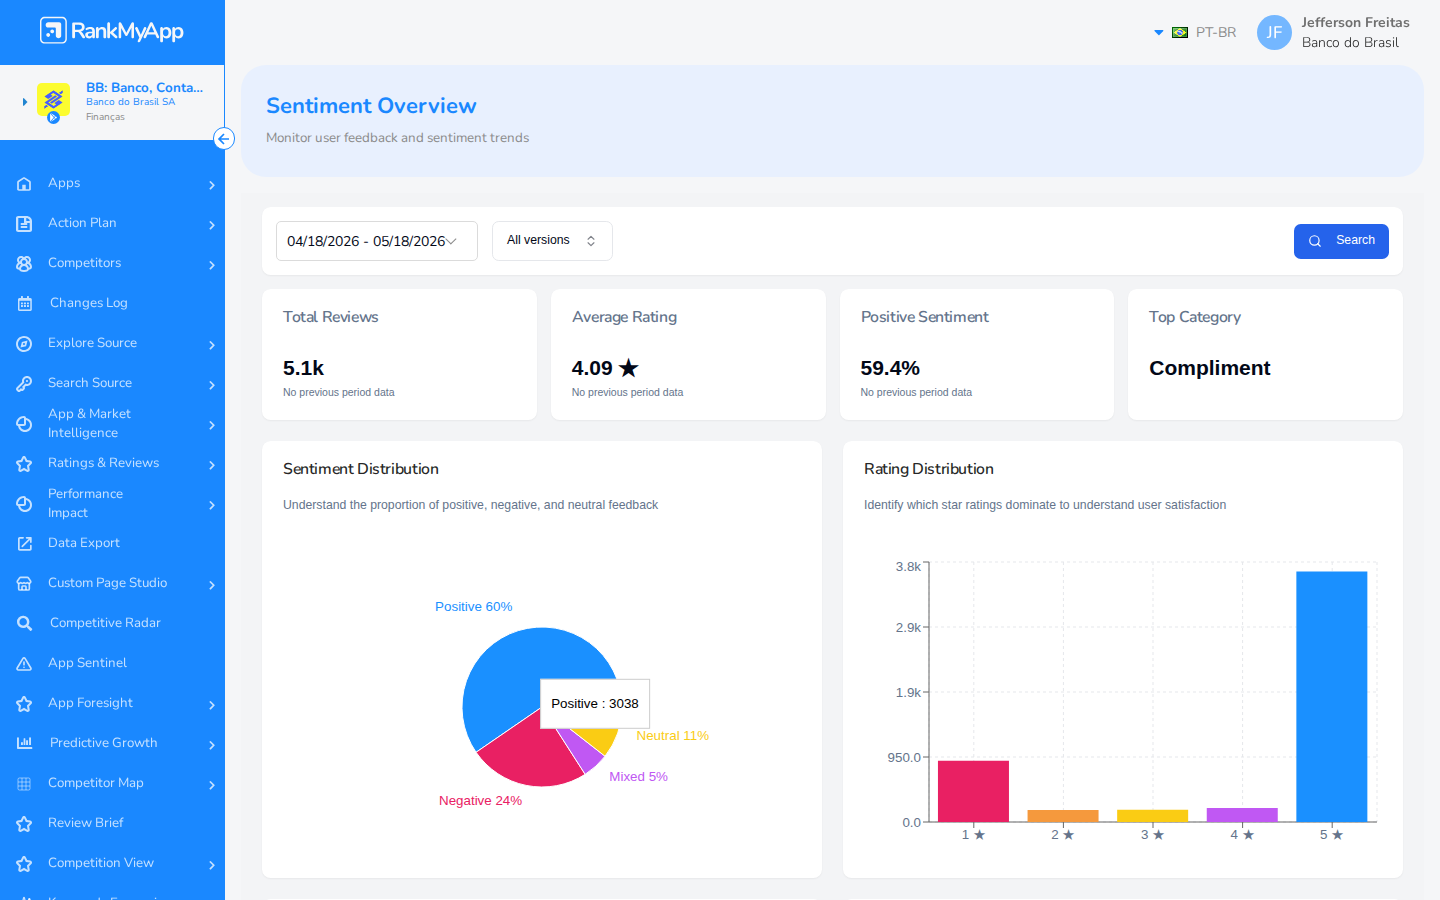This screenshot has width=1440, height=900.
Task: Click the RankMyApp logo
Action: 112,31
